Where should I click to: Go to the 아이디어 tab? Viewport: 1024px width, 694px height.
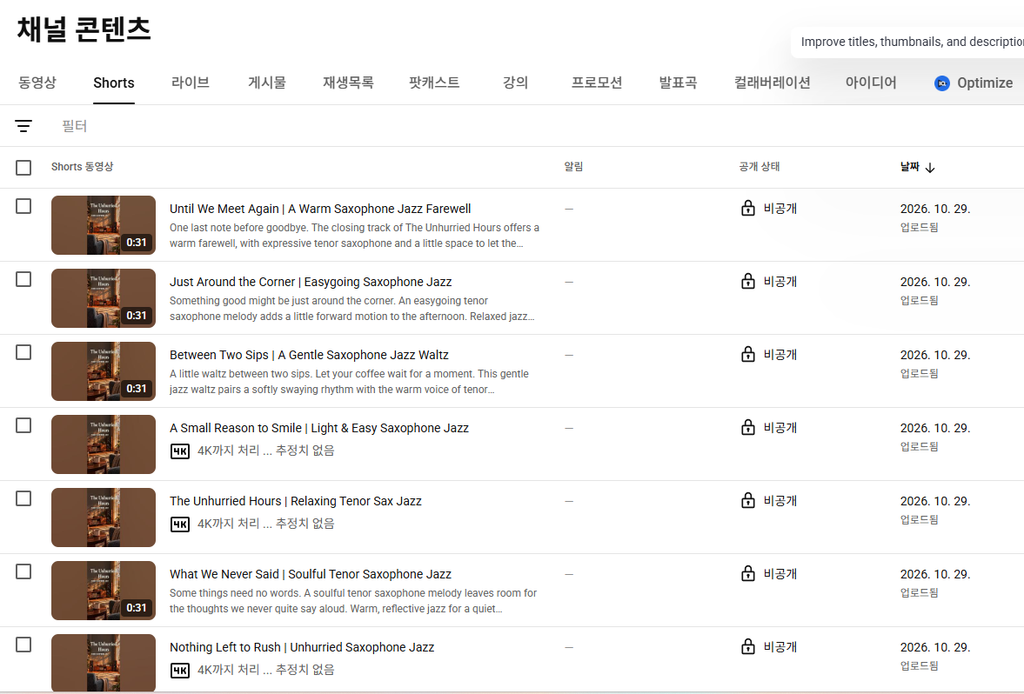click(x=871, y=83)
